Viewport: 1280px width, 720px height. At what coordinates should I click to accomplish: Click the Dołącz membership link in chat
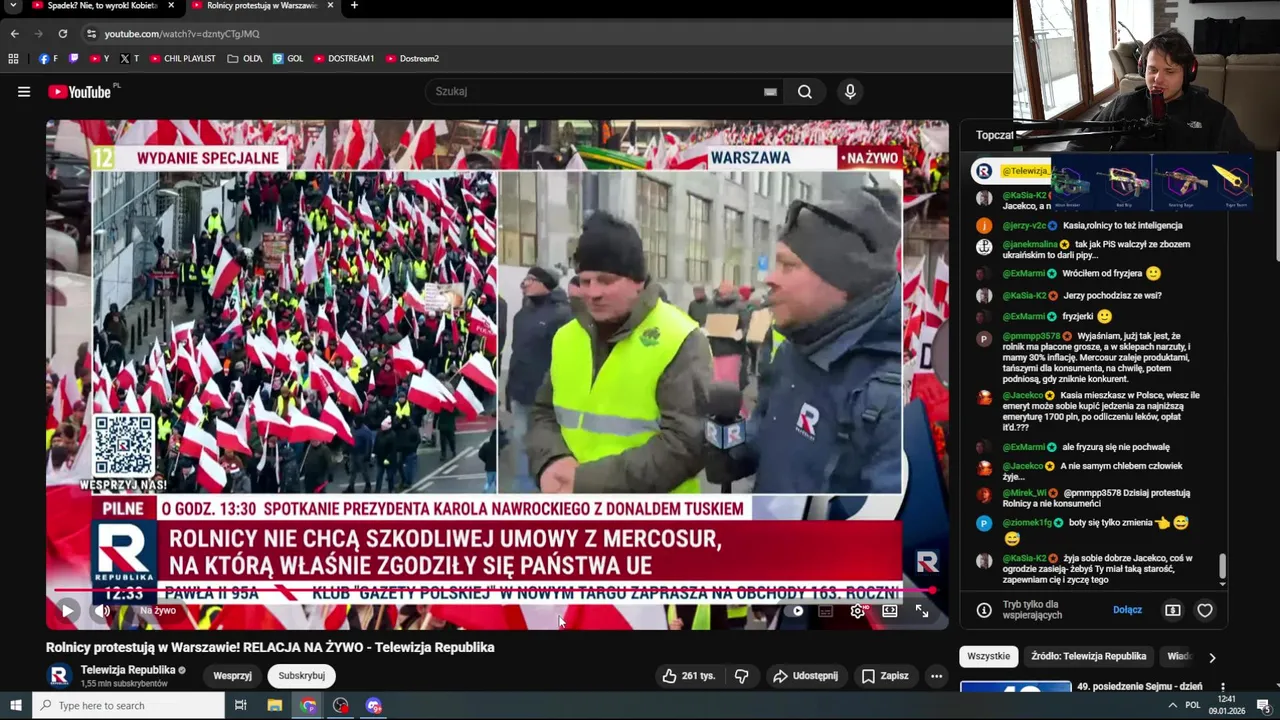pos(1127,610)
